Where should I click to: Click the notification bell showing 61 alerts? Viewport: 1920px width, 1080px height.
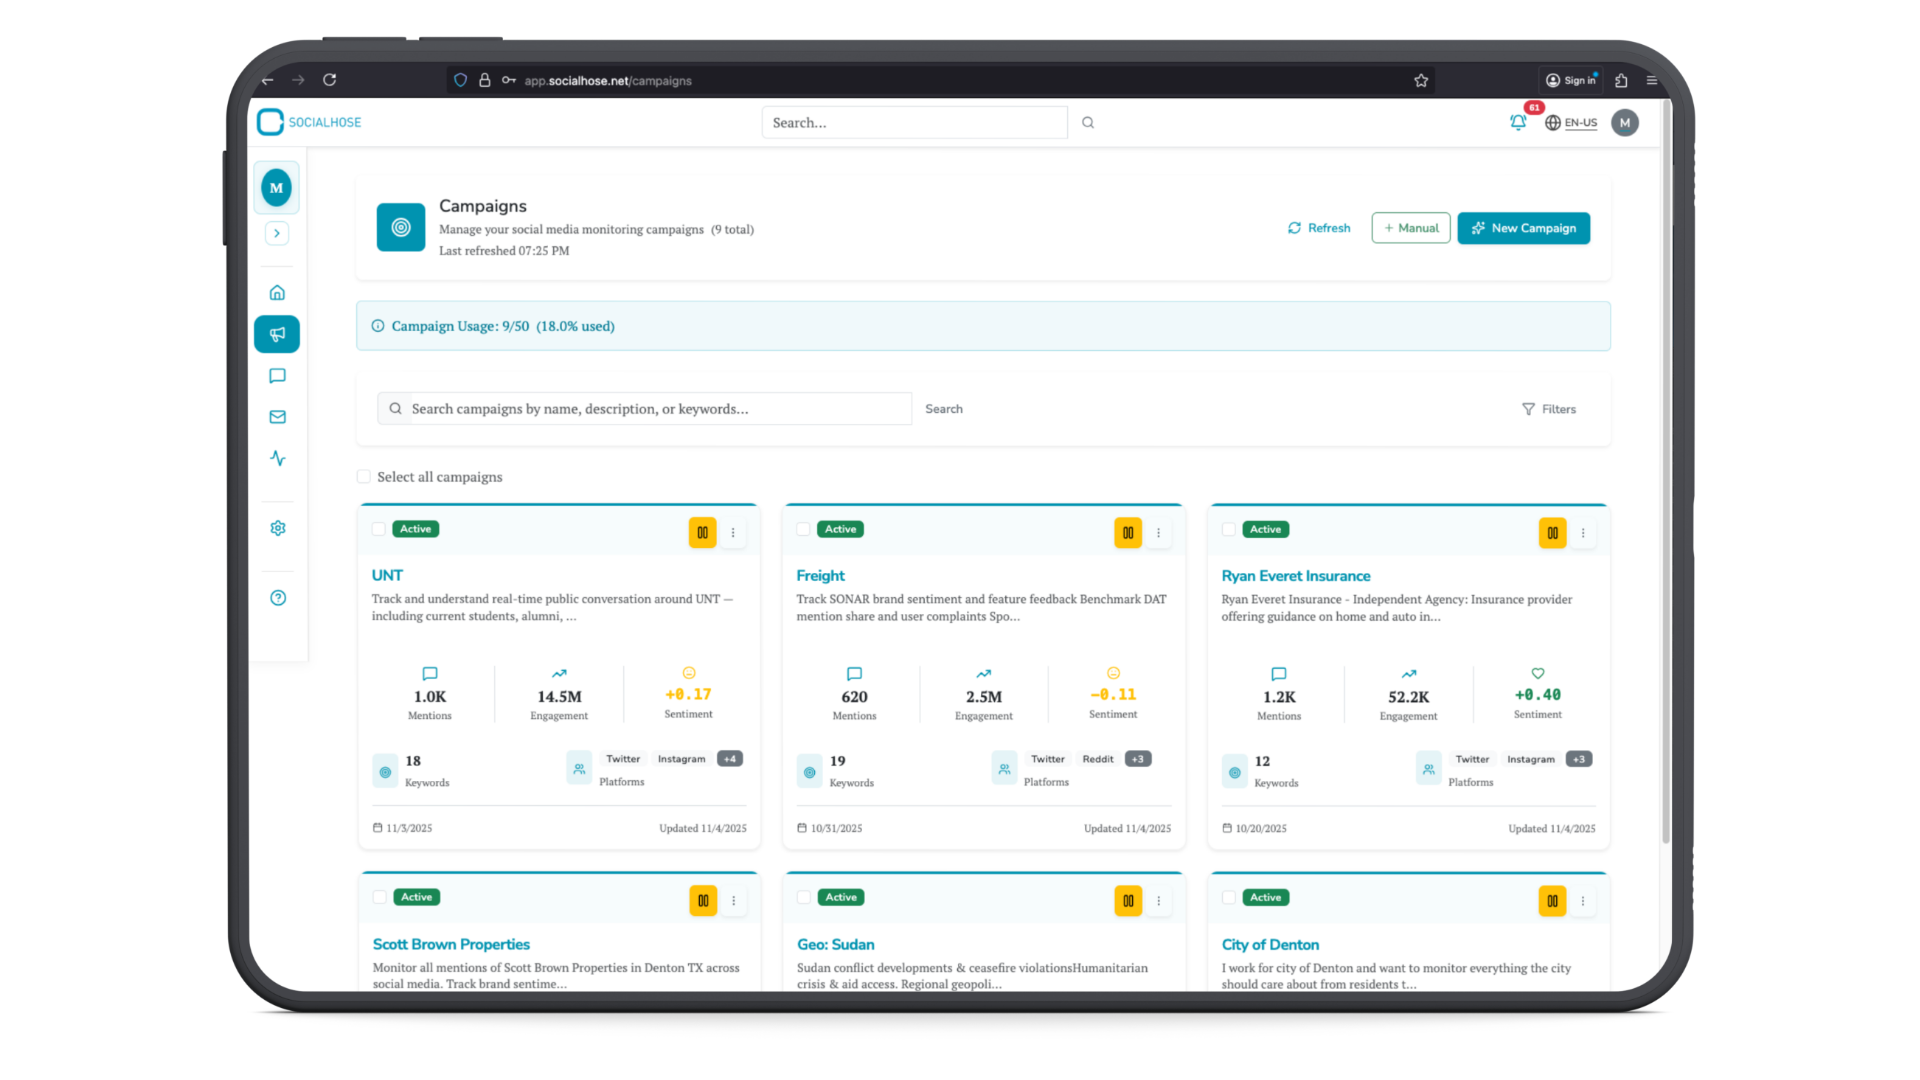click(1518, 122)
